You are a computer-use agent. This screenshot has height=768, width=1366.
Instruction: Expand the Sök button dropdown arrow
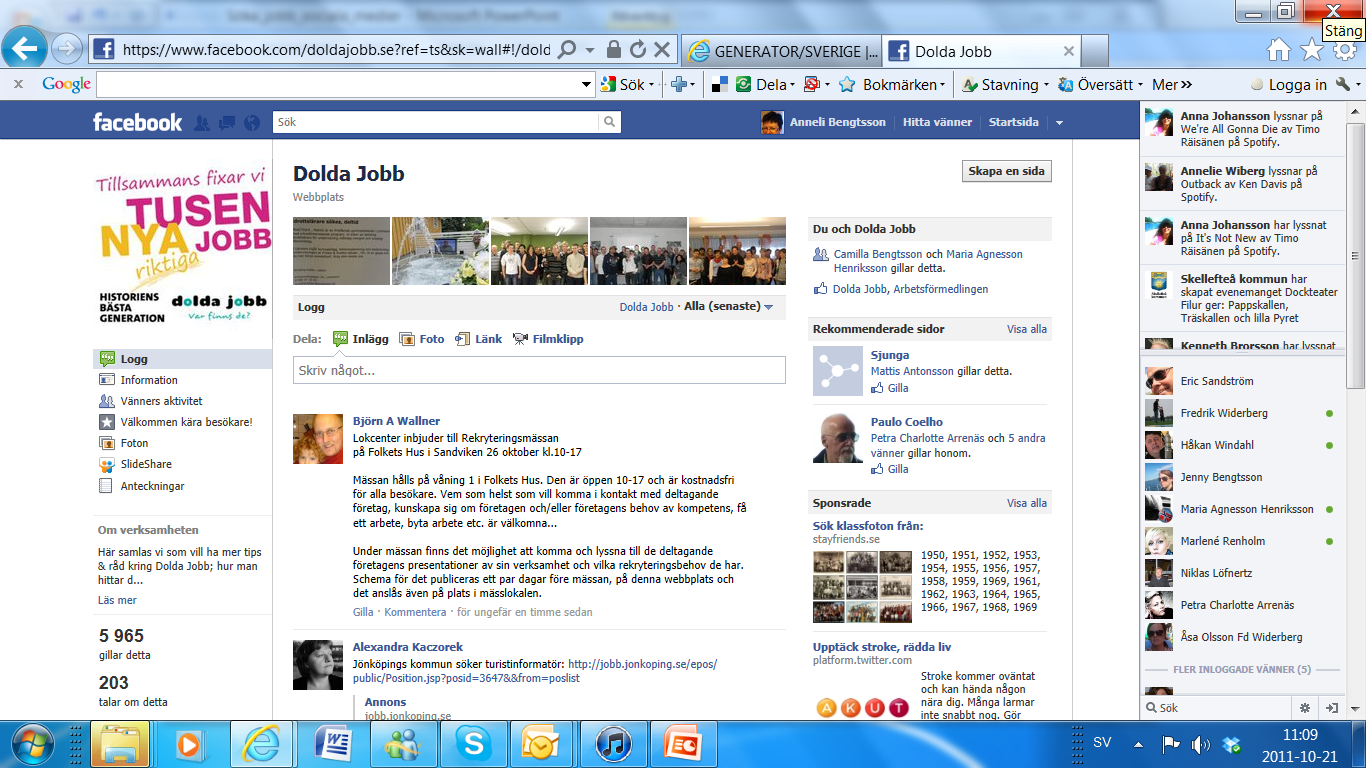(x=651, y=85)
